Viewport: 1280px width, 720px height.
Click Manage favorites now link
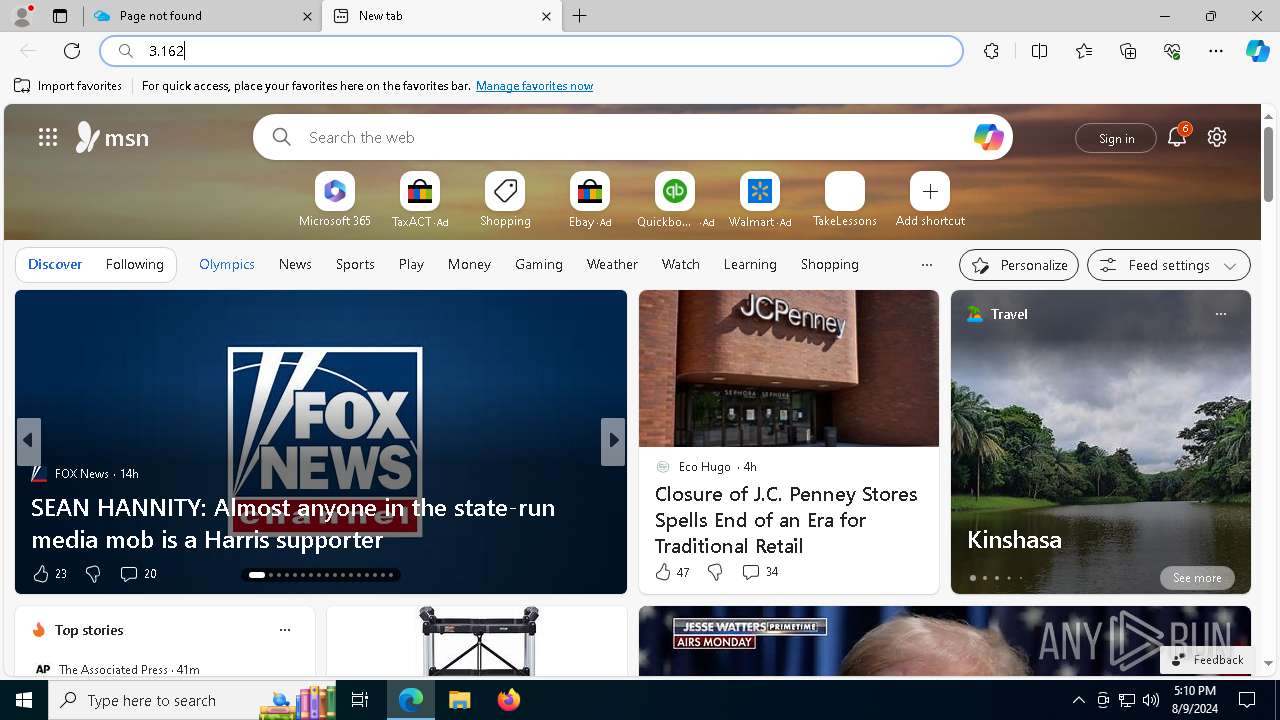tap(534, 86)
